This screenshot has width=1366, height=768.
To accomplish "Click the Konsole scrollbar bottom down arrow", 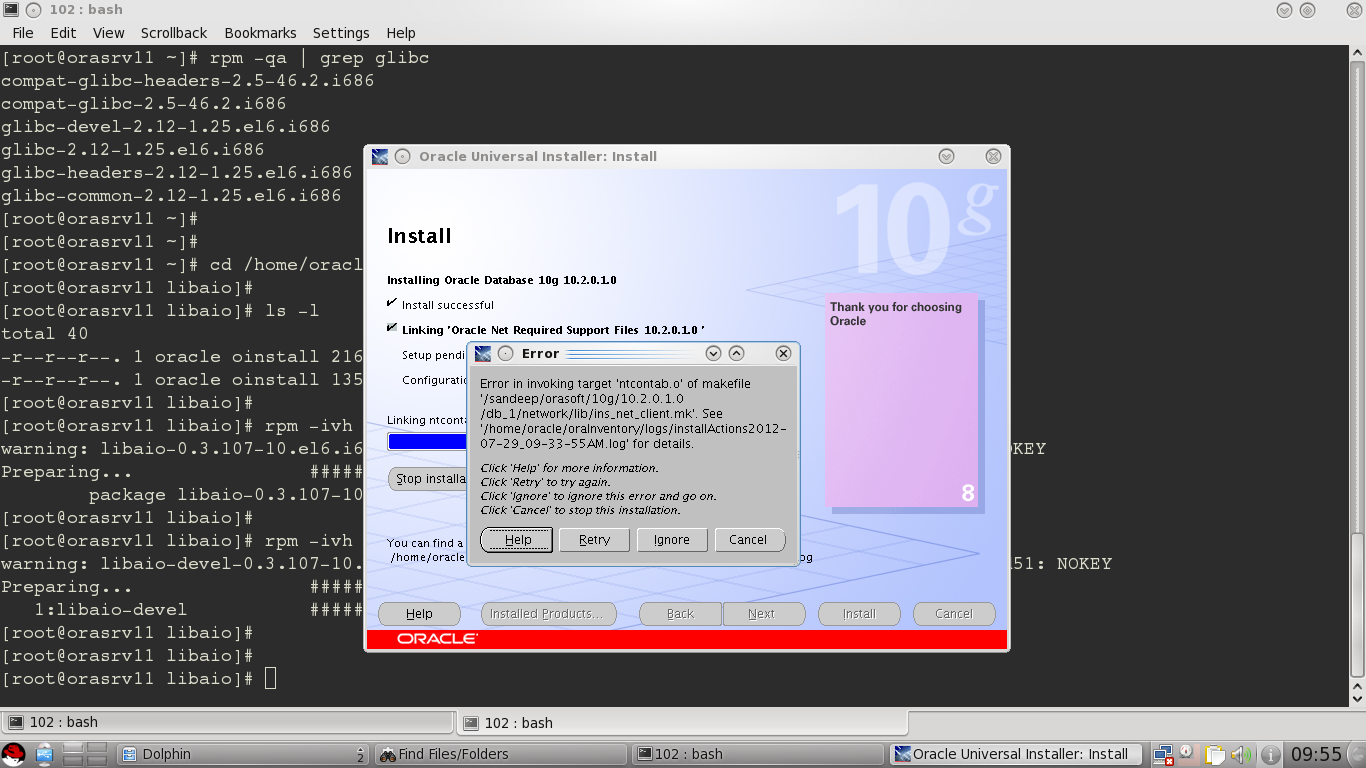I will 1358,699.
